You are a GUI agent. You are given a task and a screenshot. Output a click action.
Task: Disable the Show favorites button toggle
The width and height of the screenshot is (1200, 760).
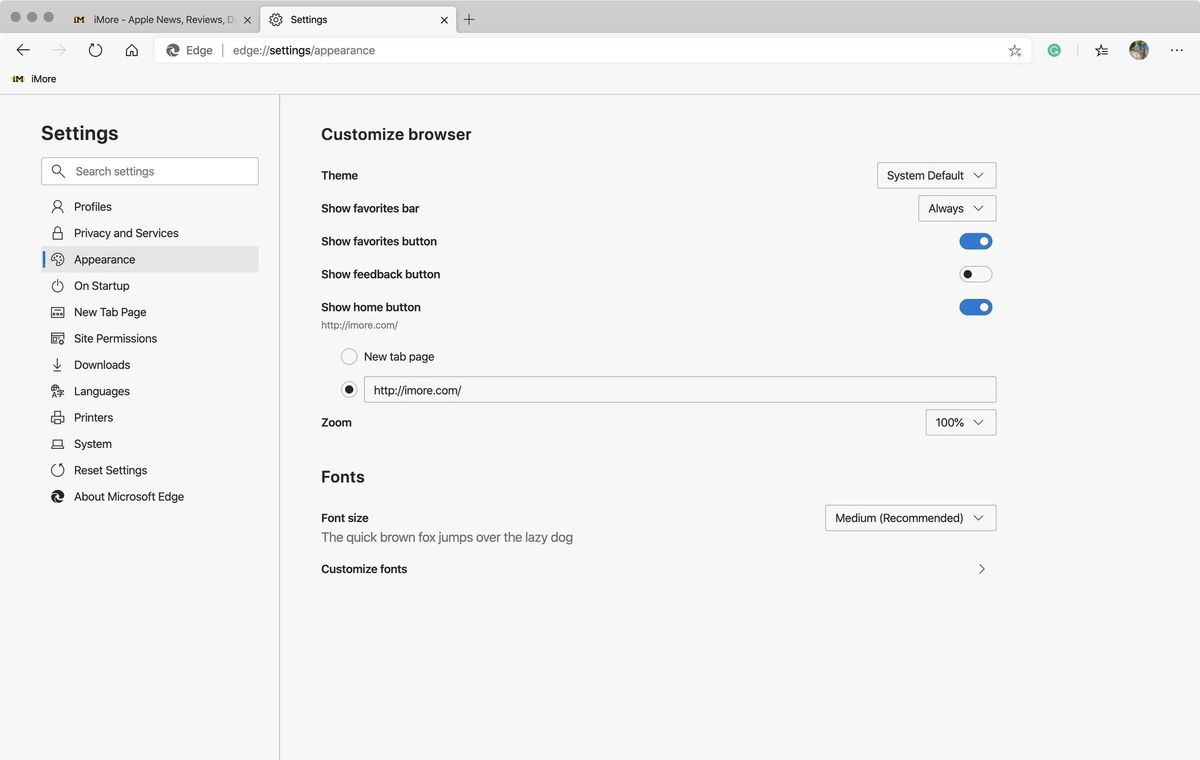coord(975,241)
